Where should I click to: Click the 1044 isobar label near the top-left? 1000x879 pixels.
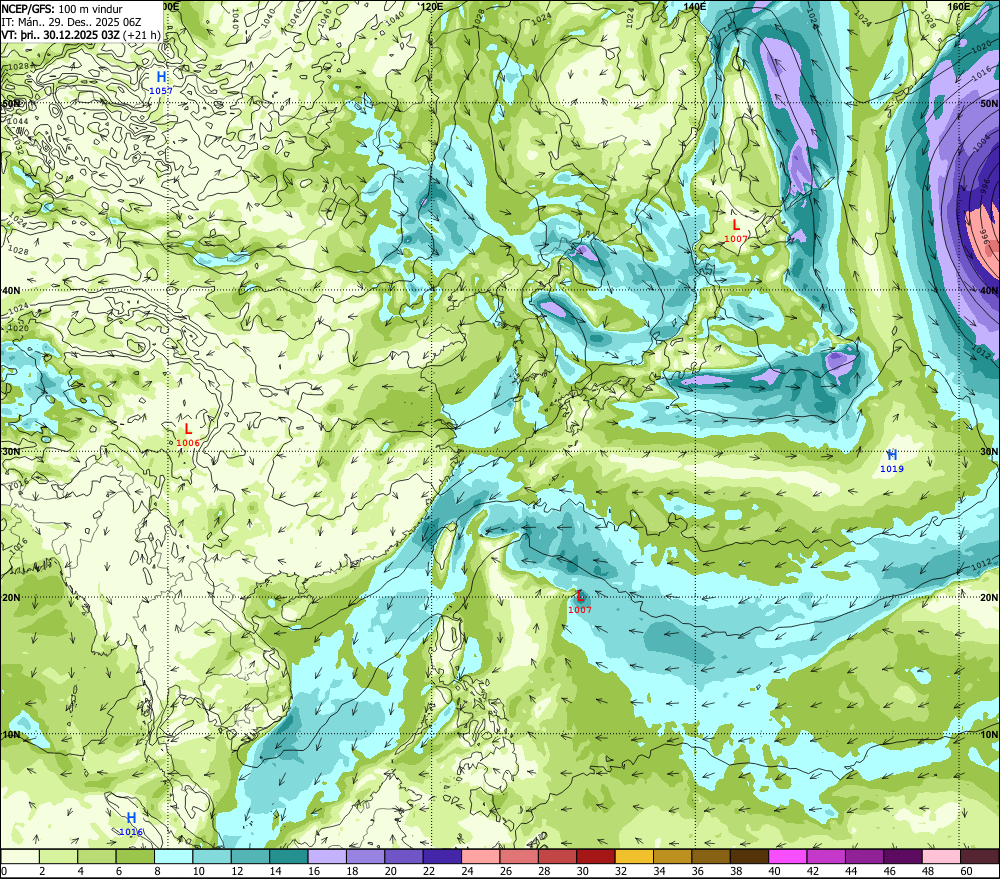18,121
